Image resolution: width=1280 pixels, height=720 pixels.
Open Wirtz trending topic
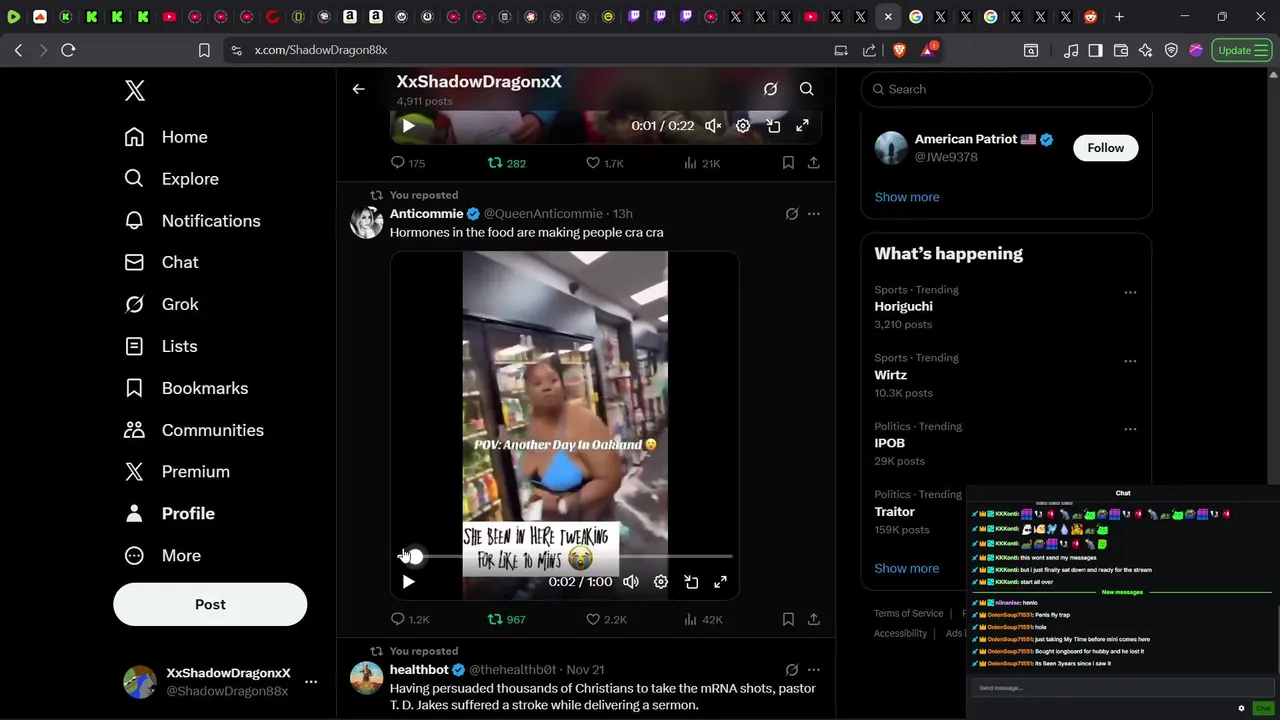point(890,375)
